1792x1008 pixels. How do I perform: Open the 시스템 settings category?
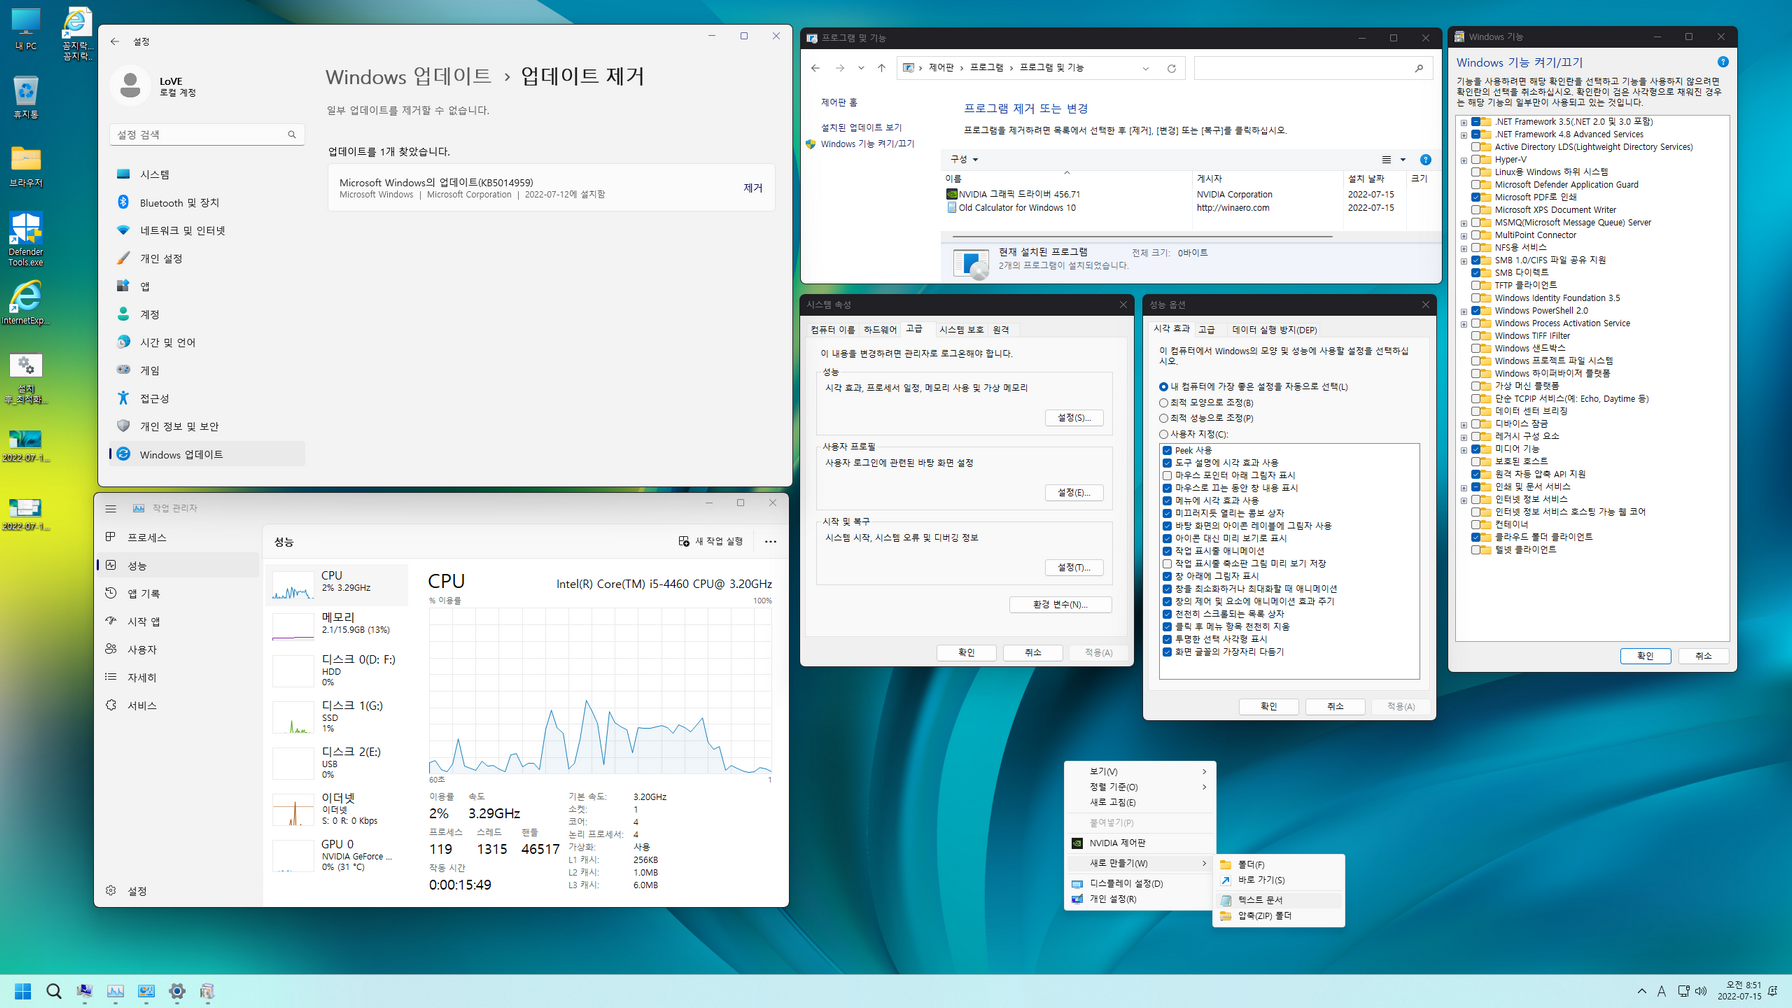click(x=206, y=174)
